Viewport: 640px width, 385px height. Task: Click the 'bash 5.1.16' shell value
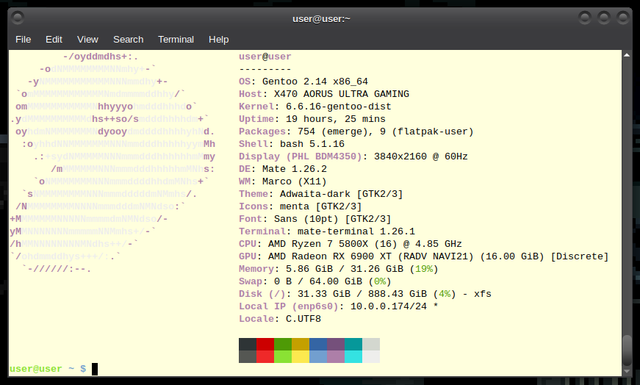312,144
